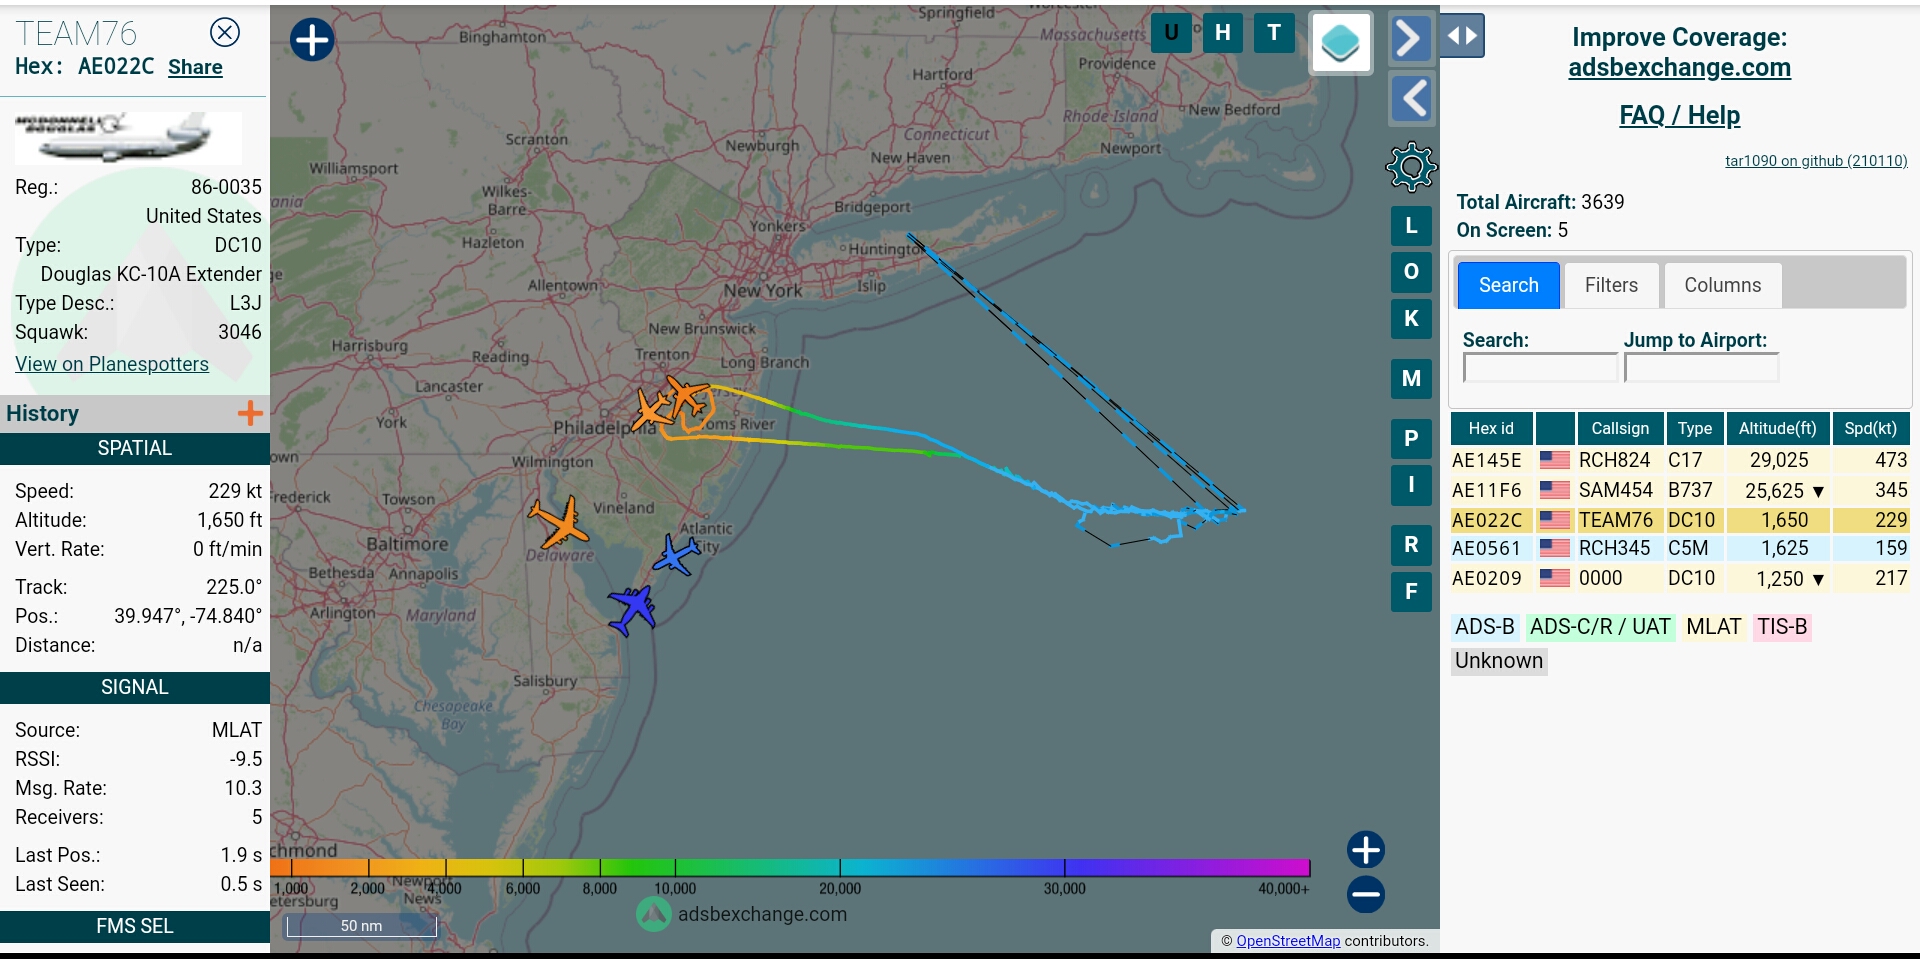Click the SIGNAL section header
The height and width of the screenshot is (959, 1920).
pyautogui.click(x=135, y=687)
